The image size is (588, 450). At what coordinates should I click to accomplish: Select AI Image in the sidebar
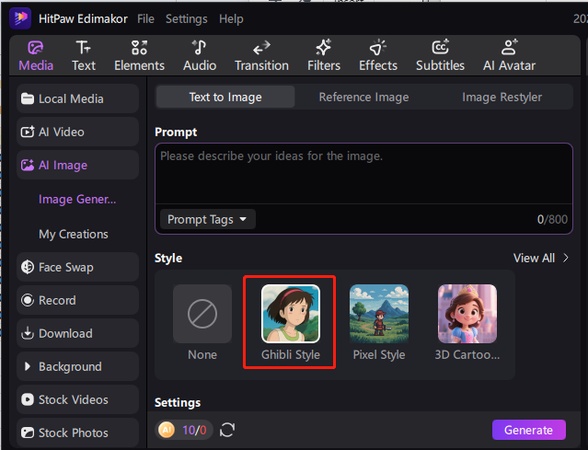78,165
